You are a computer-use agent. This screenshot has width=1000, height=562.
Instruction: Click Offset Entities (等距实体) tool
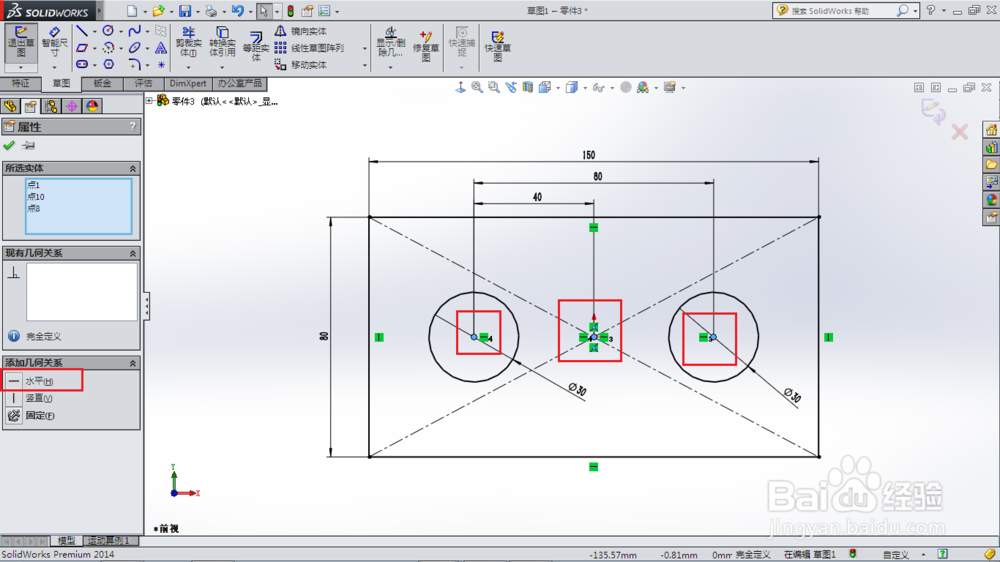click(256, 46)
